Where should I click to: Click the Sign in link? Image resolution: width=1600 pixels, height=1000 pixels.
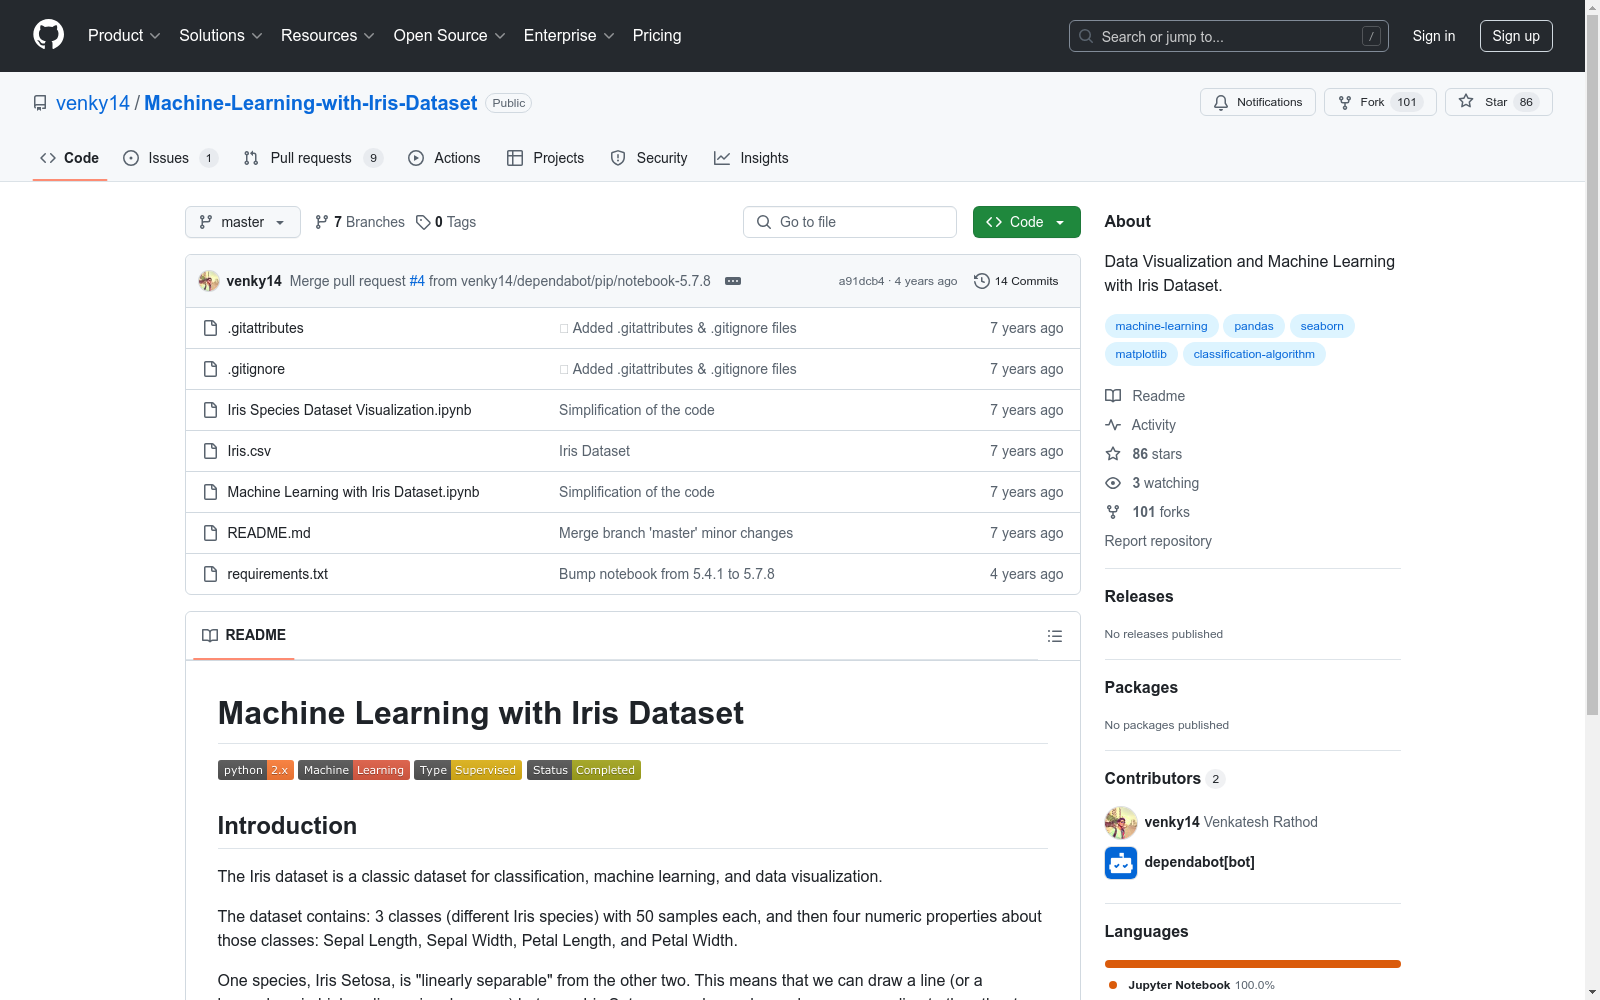1433,36
